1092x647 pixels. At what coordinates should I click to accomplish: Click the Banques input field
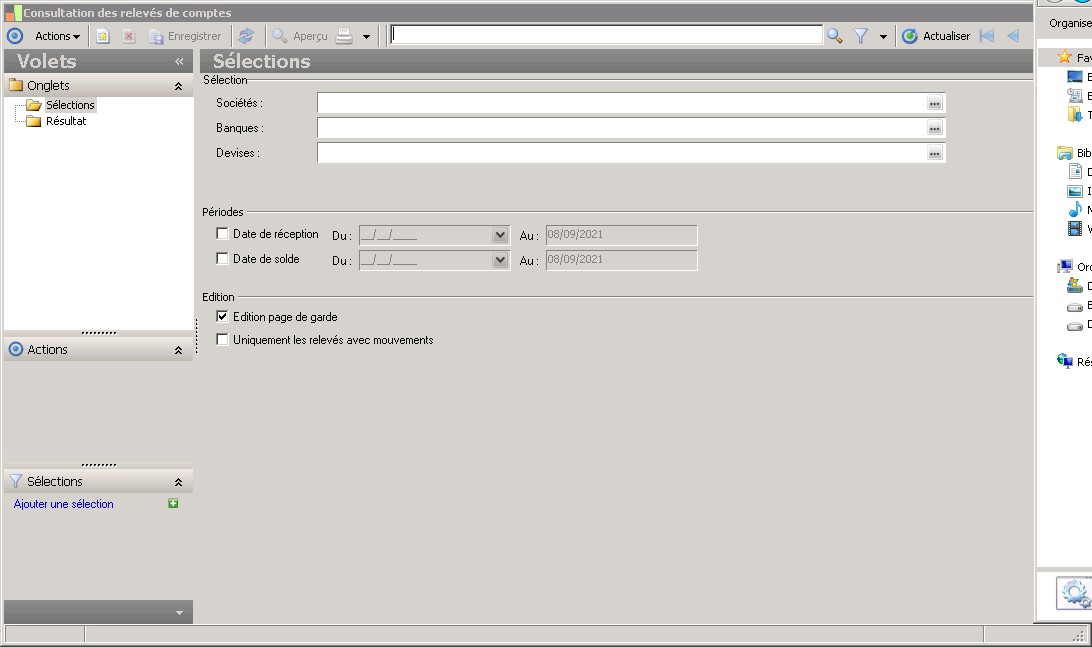pos(621,128)
